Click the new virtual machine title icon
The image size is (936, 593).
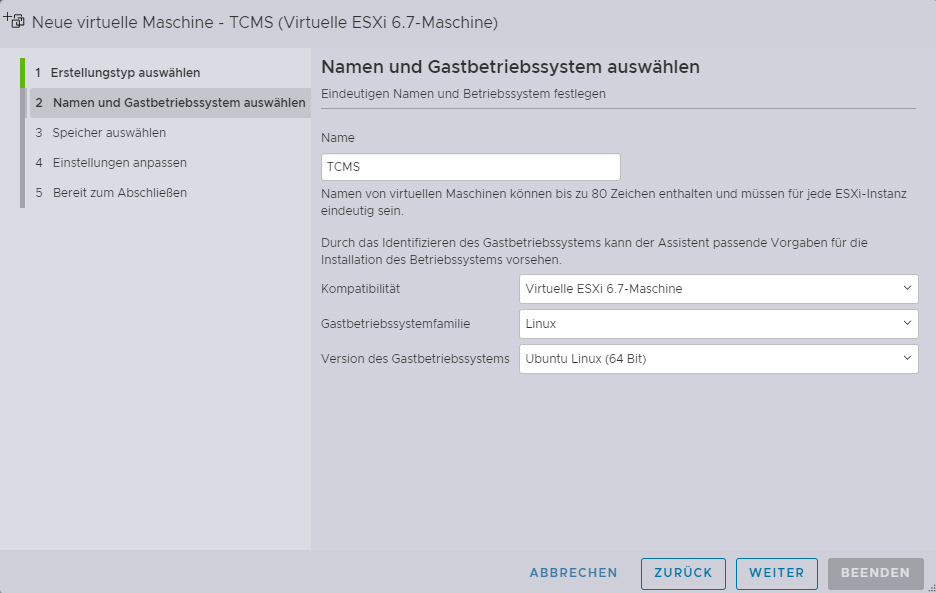click(15, 20)
